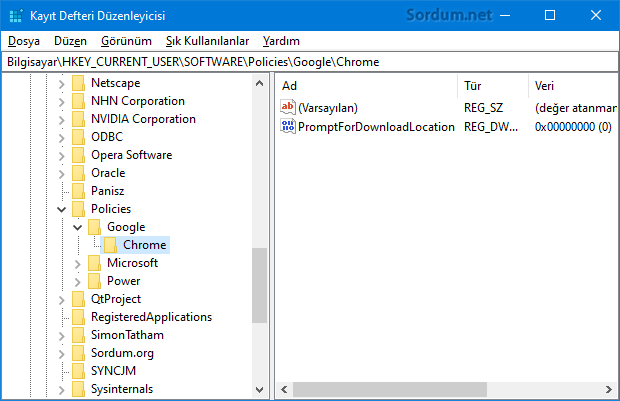620x401 pixels.
Task: Click the Microsoft folder icon
Action: tap(94, 263)
